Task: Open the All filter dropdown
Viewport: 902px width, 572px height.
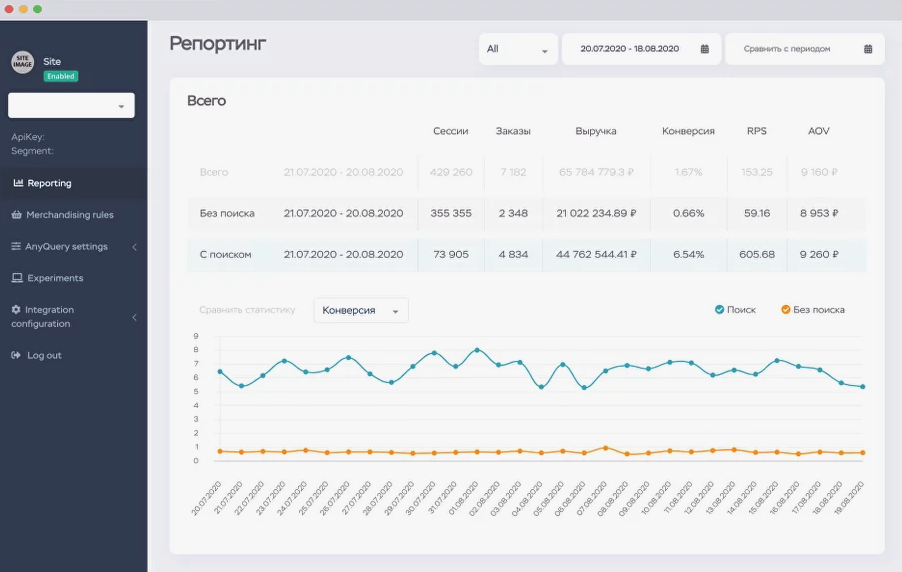Action: click(518, 49)
